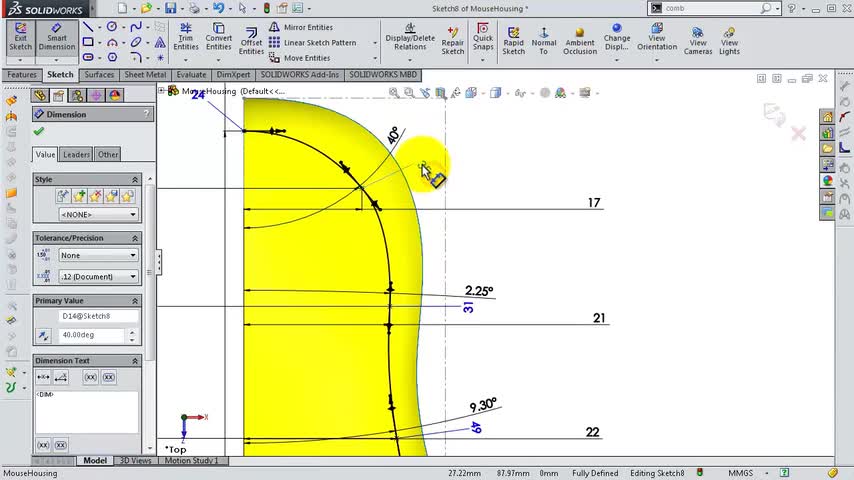Open View Orientation

coord(657,37)
